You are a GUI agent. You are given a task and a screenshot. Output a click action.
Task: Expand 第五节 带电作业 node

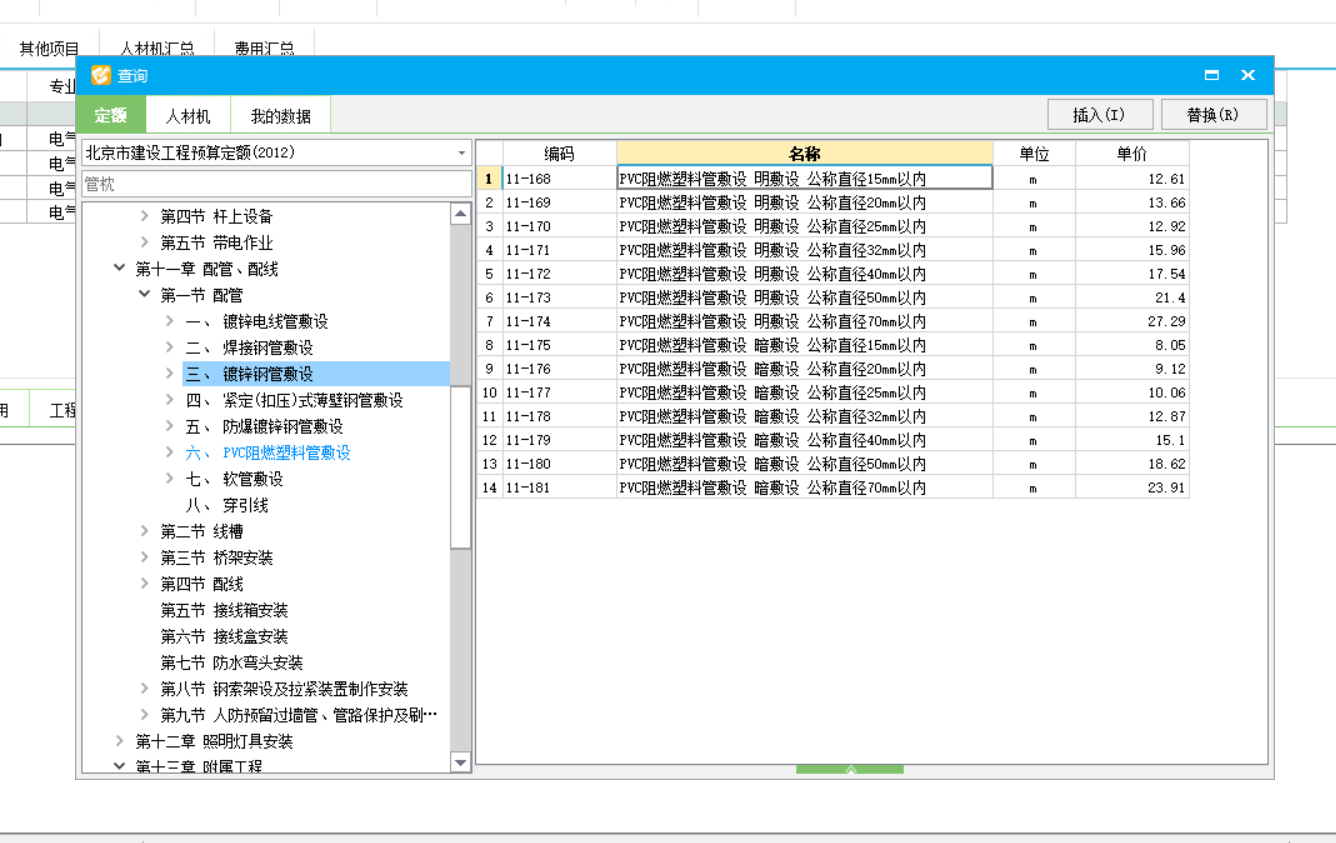[145, 242]
